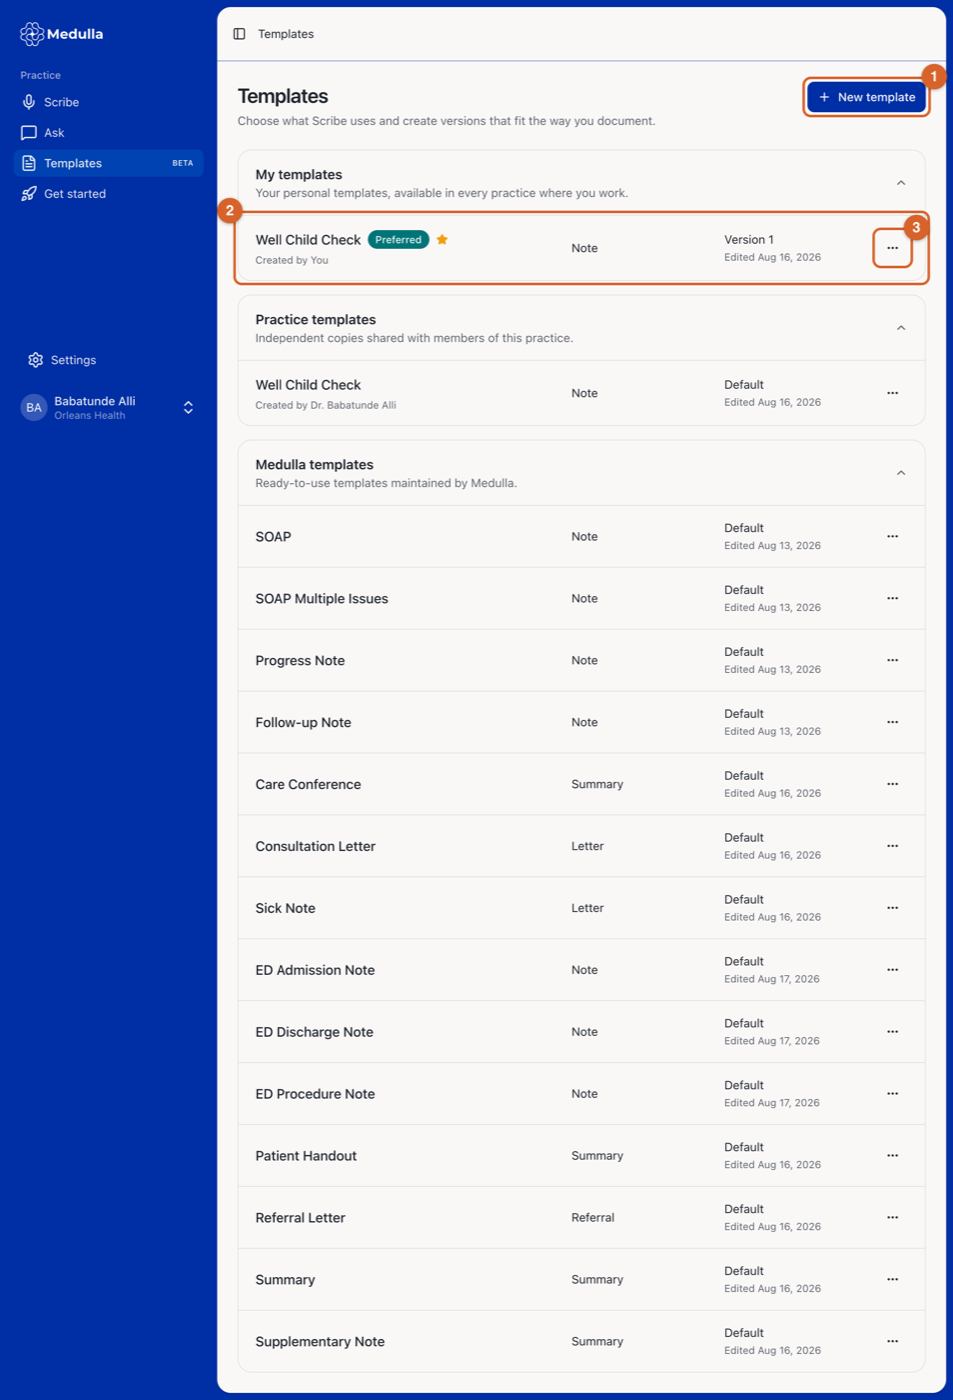Open the ED Admission Note template
This screenshot has height=1400, width=953.
(581, 971)
